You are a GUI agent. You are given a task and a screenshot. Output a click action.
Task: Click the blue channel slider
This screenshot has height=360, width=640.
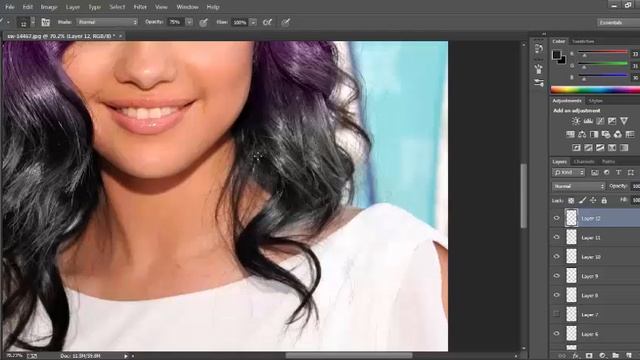tap(603, 76)
